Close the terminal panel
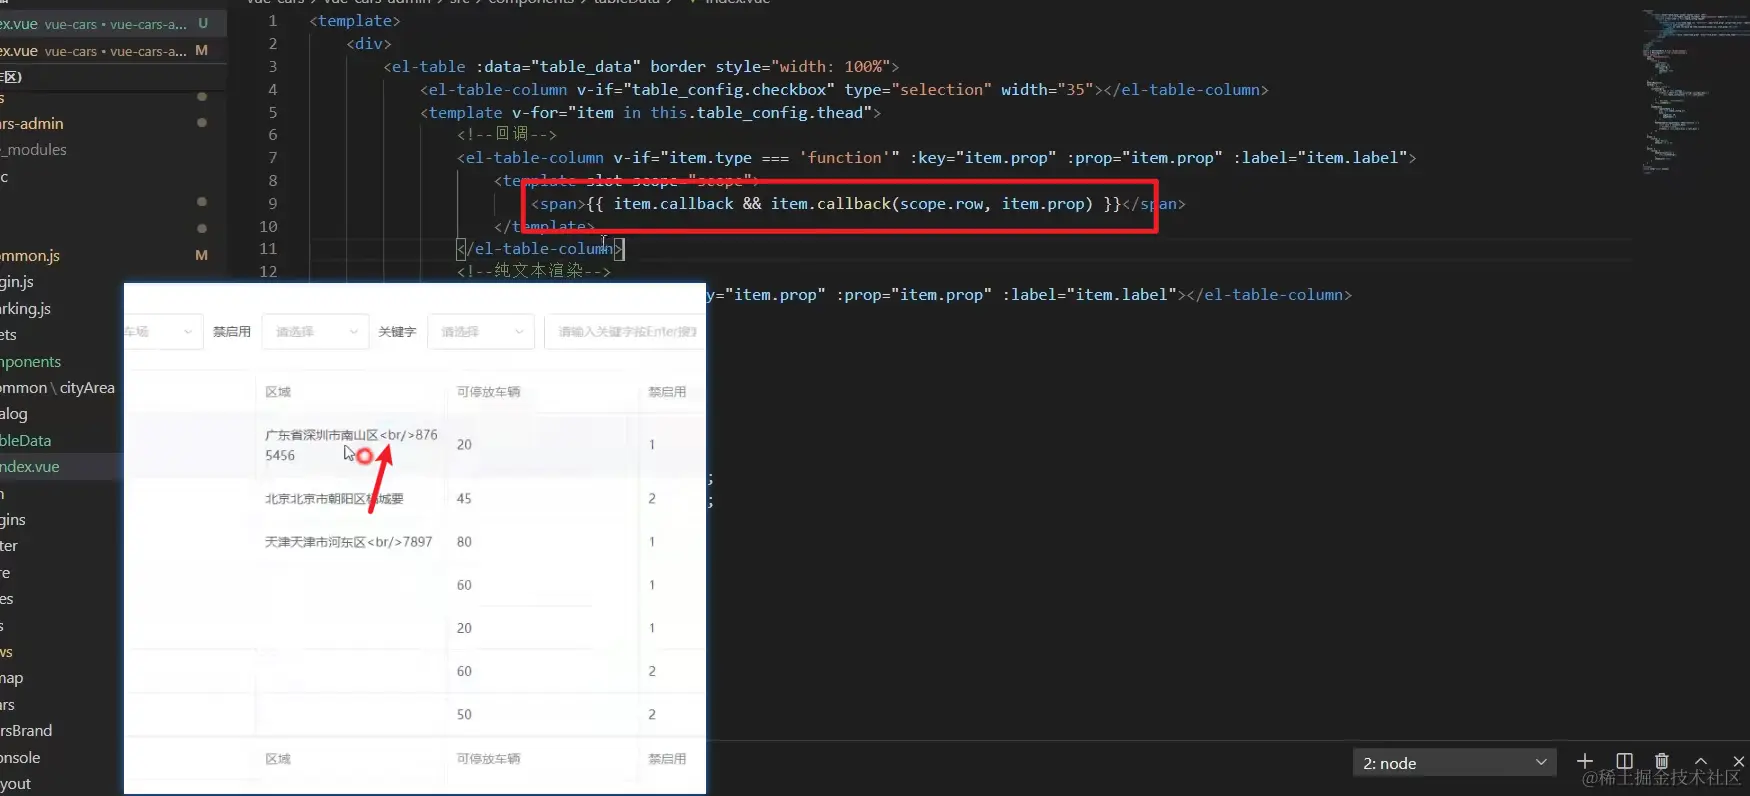1750x796 pixels. point(1739,762)
